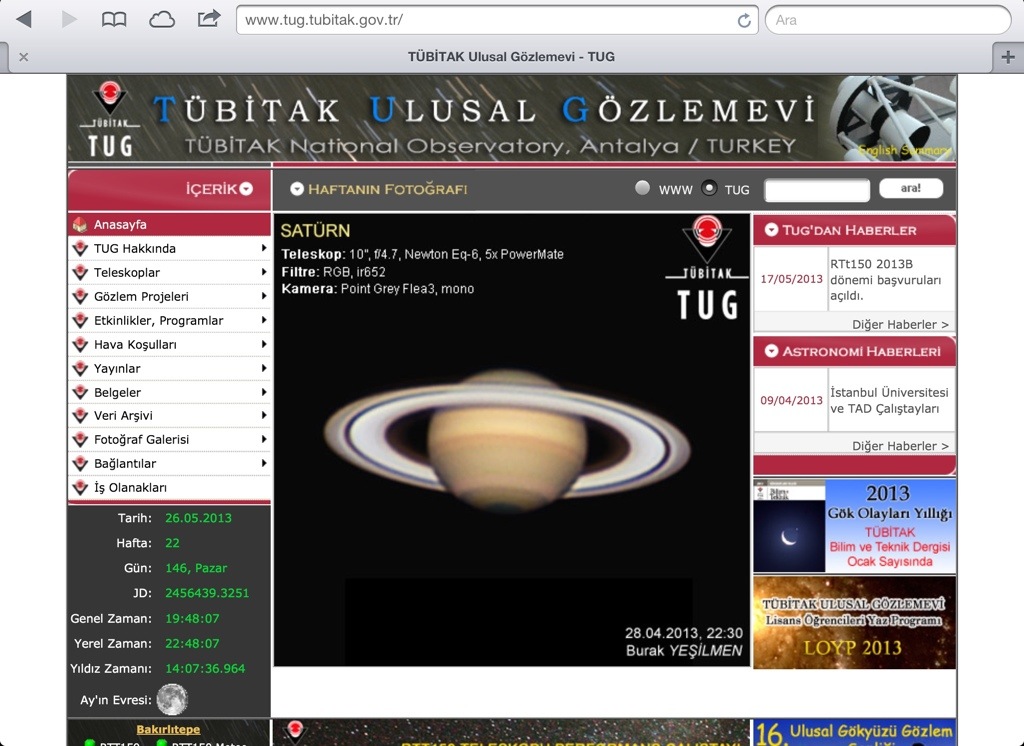1024x746 pixels.
Task: Open the İş Olanakları menu item
Action: [x=130, y=488]
